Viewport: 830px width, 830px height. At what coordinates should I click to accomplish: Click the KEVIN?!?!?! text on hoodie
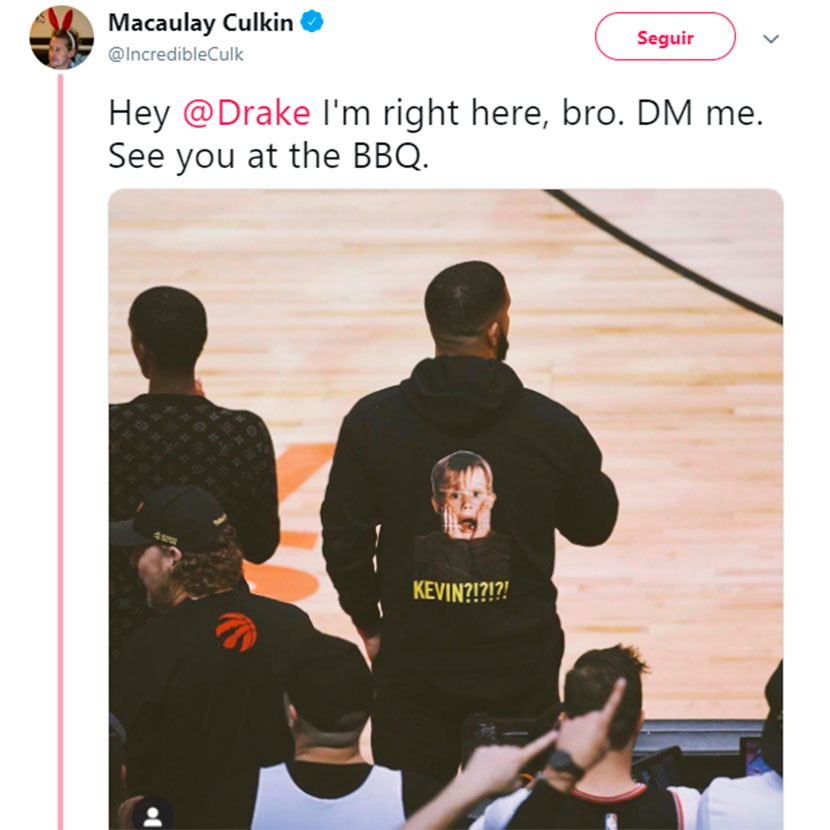point(461,591)
